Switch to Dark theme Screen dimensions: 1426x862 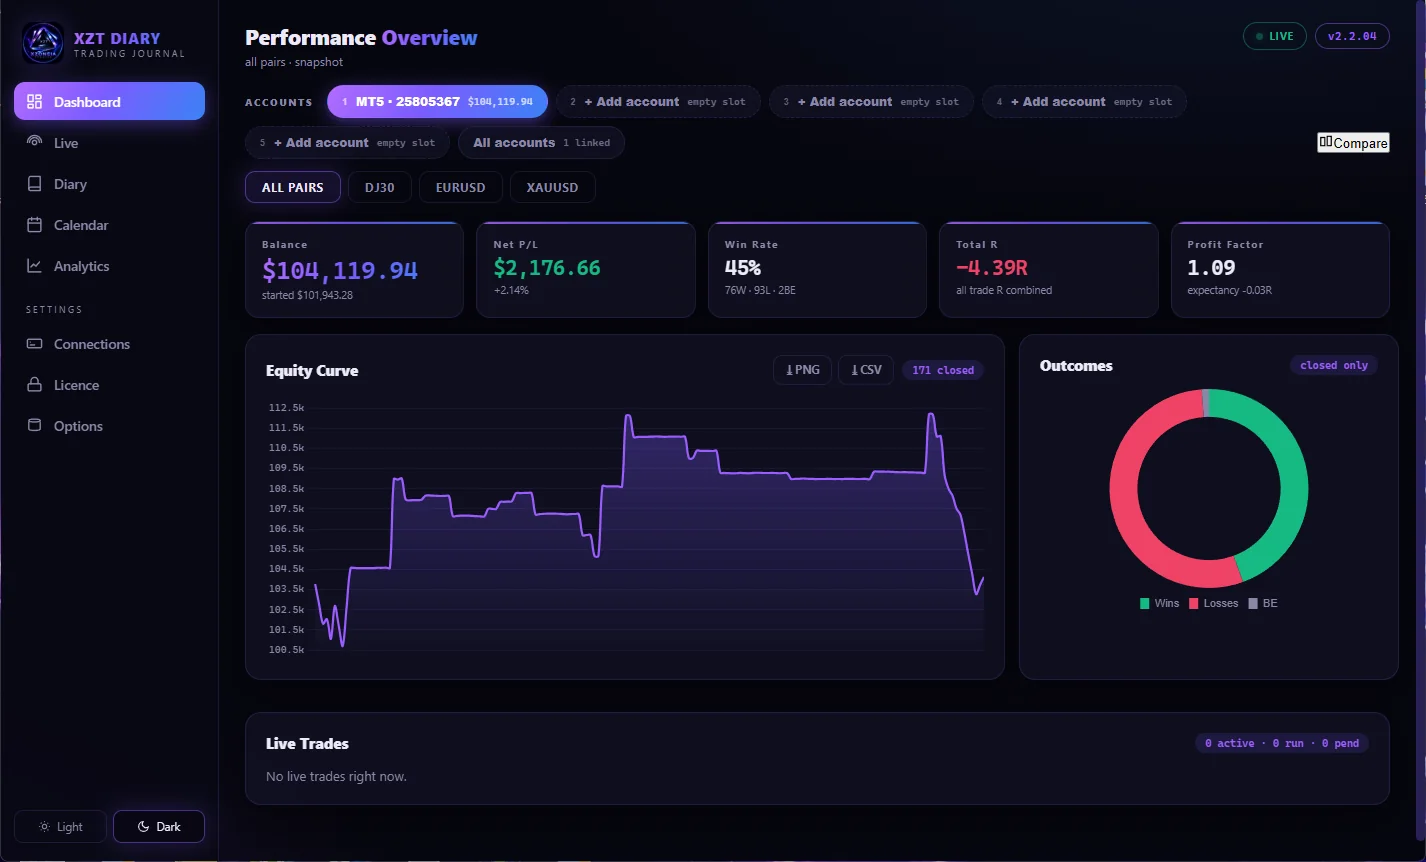point(159,827)
